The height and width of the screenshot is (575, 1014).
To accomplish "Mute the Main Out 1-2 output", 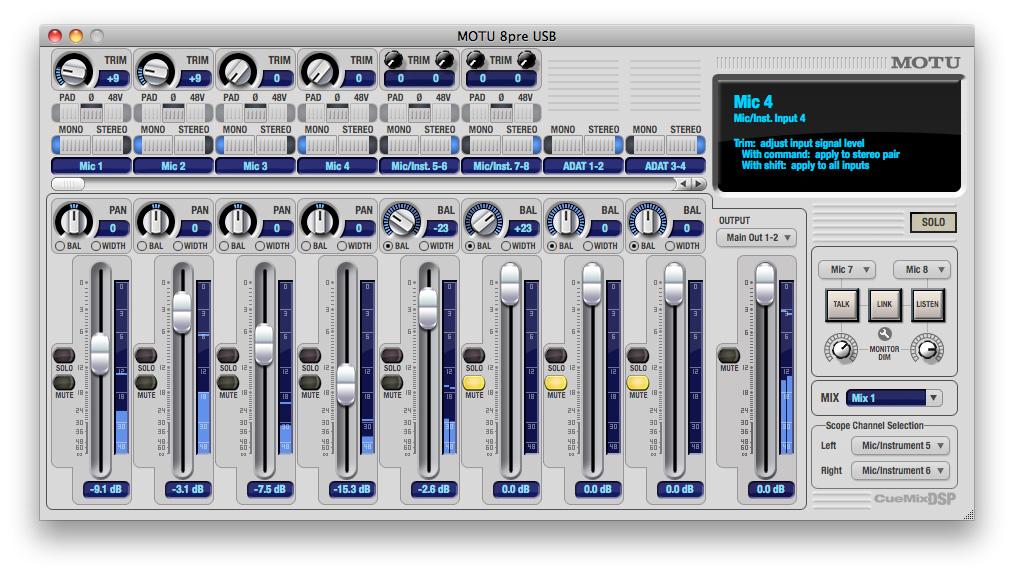I will (x=729, y=355).
